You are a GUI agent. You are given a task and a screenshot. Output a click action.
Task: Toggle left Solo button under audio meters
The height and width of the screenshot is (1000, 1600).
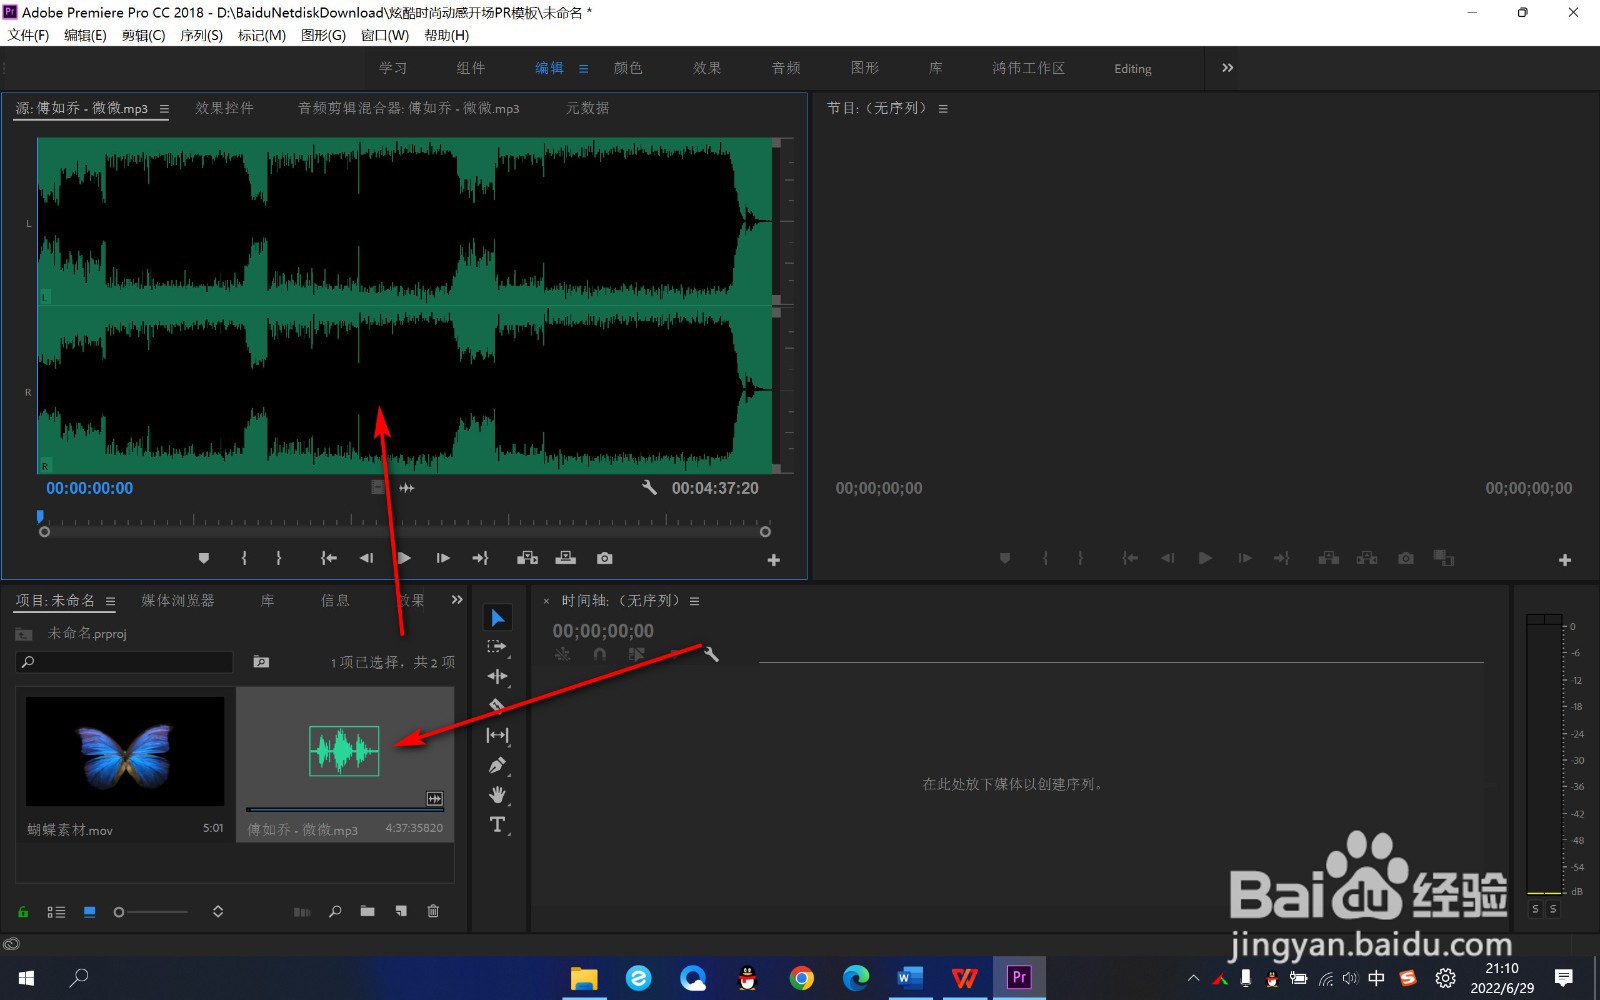pyautogui.click(x=1535, y=909)
